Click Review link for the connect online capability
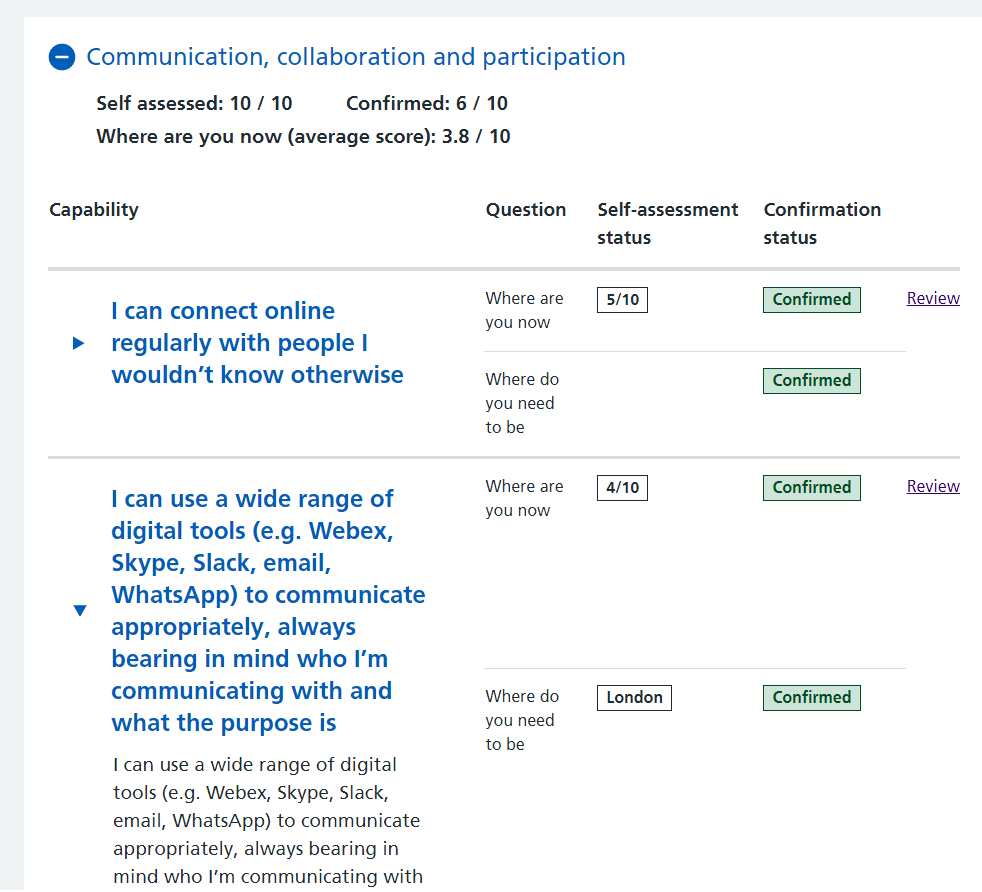The image size is (982, 892). click(x=932, y=298)
